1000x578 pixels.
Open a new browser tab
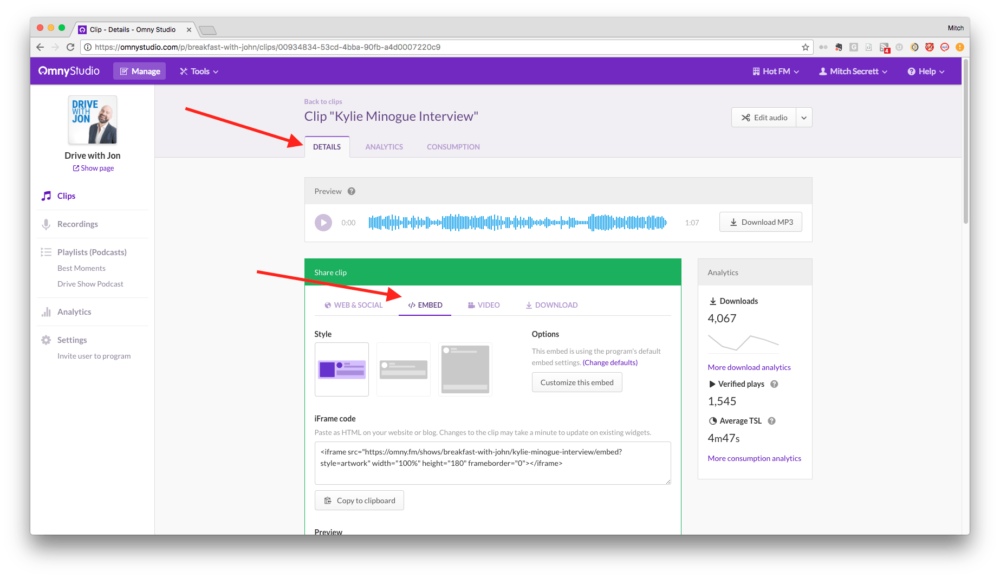coord(207,30)
